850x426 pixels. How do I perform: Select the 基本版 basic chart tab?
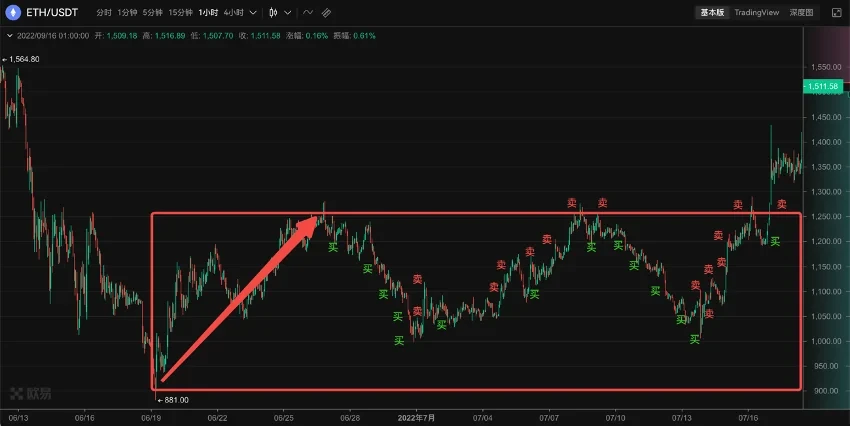coord(713,13)
